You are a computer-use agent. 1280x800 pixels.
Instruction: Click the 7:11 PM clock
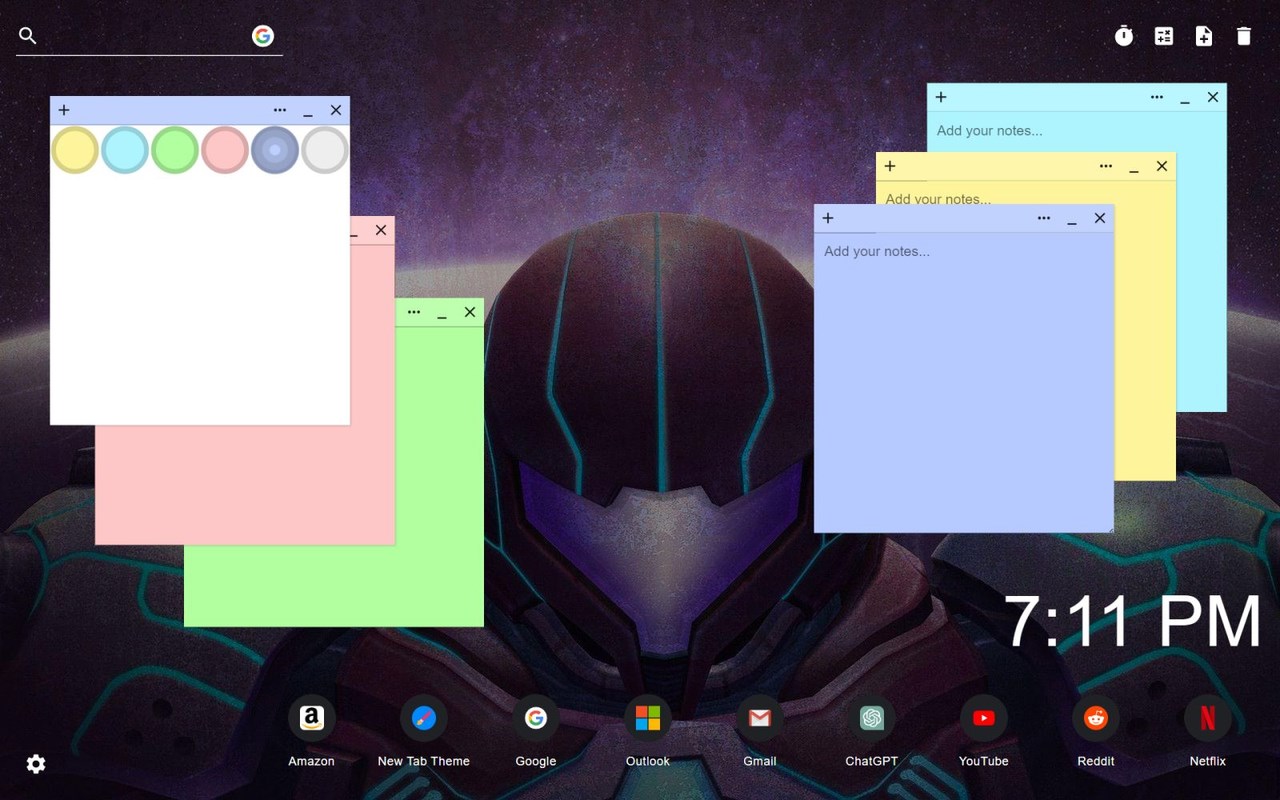[1132, 621]
